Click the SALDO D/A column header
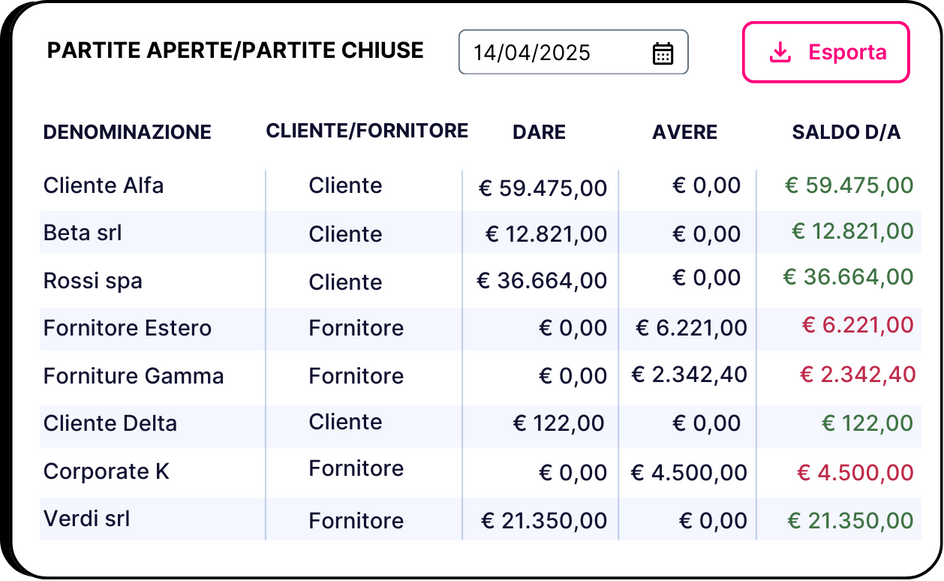 coord(846,132)
